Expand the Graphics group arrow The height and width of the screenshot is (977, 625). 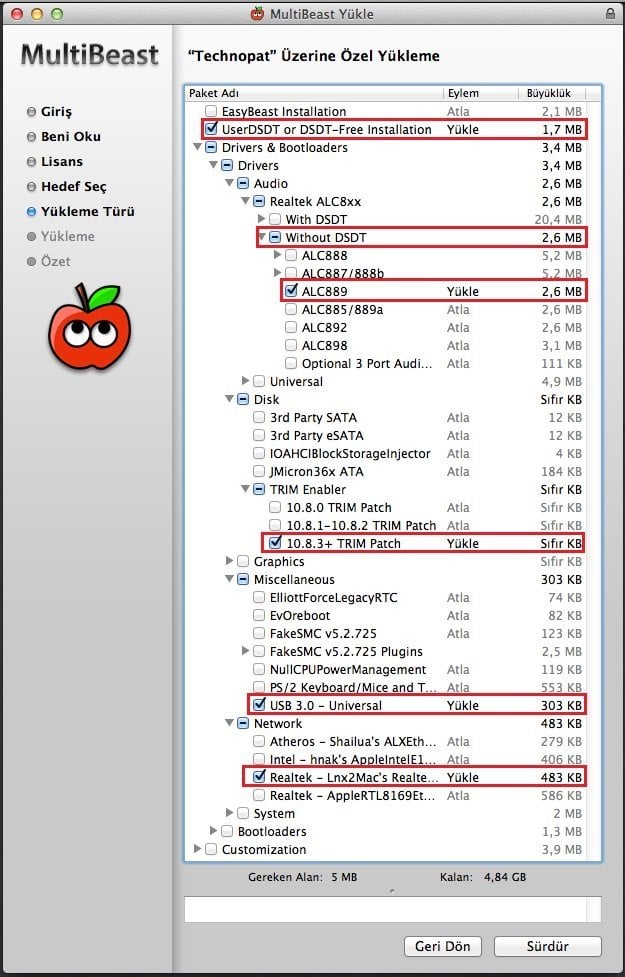coord(229,561)
